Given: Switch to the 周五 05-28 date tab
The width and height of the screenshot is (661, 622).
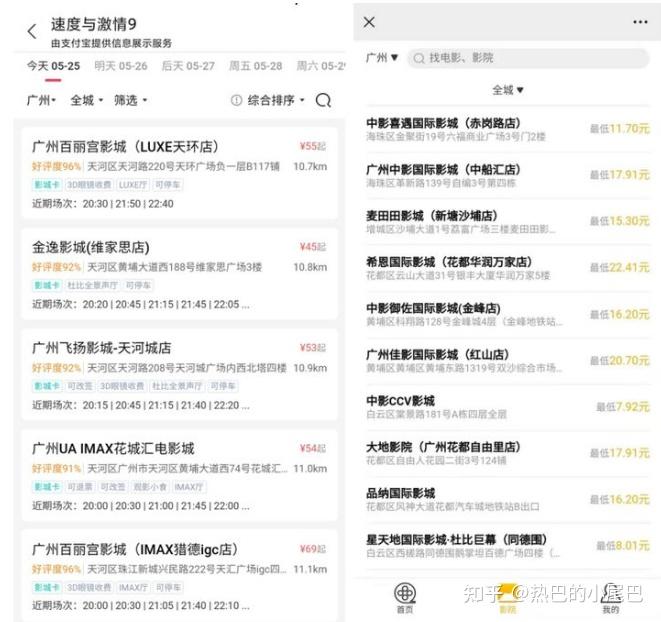Looking at the screenshot, I should 255,66.
